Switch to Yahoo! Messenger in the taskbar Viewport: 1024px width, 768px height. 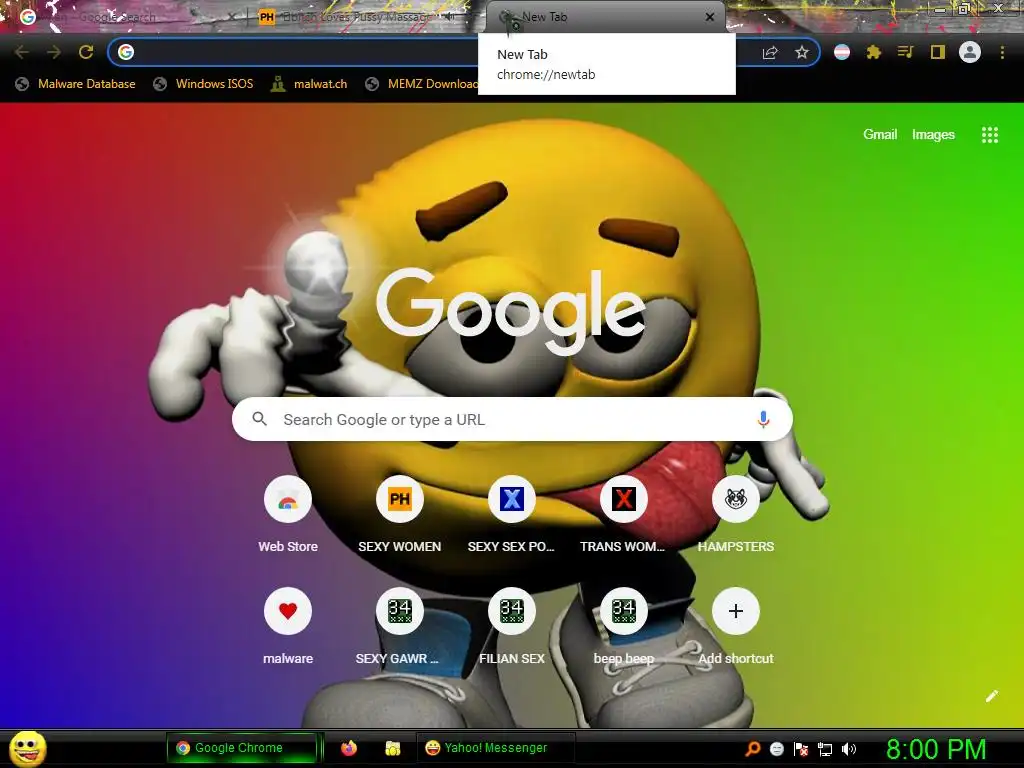click(x=495, y=748)
